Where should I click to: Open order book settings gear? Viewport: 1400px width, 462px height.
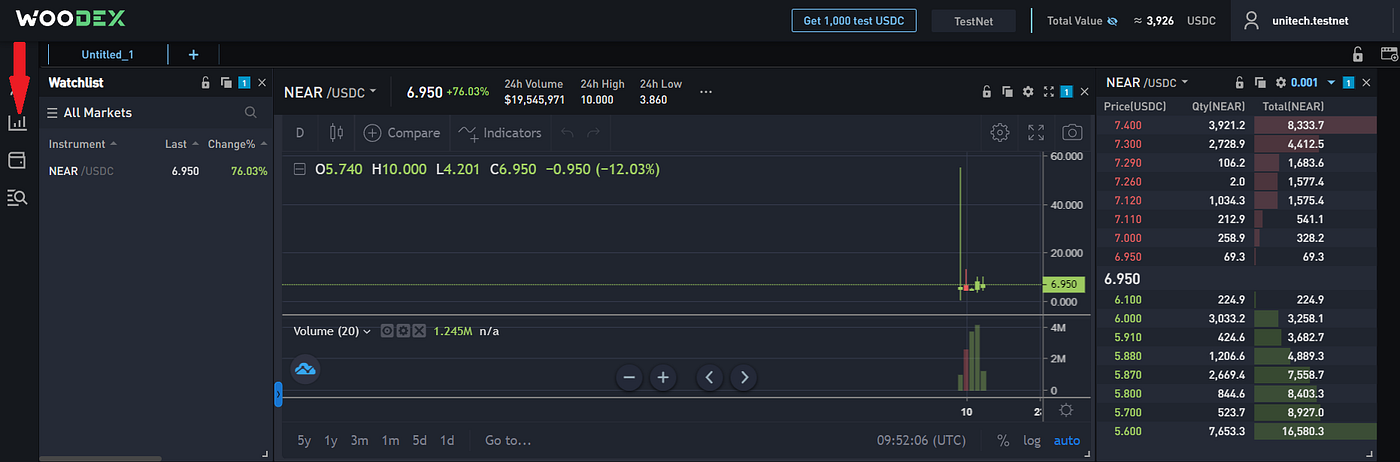[1280, 83]
